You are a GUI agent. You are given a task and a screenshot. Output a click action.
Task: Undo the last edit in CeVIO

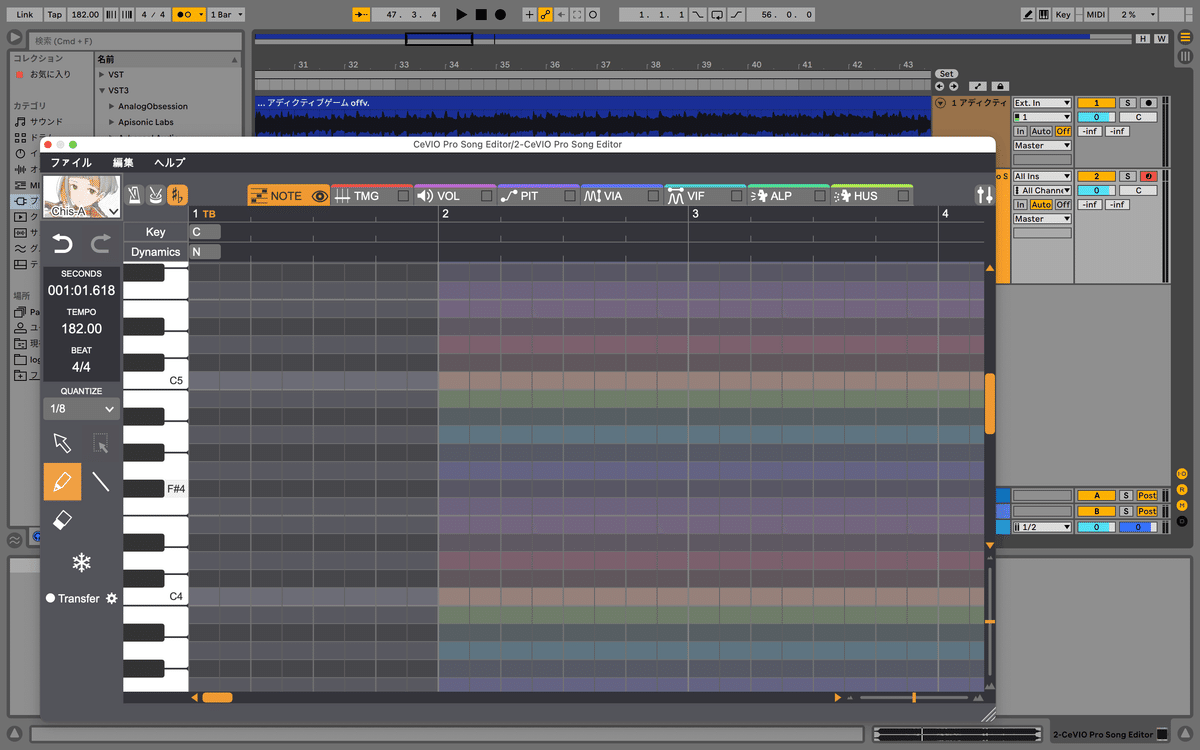click(x=62, y=243)
